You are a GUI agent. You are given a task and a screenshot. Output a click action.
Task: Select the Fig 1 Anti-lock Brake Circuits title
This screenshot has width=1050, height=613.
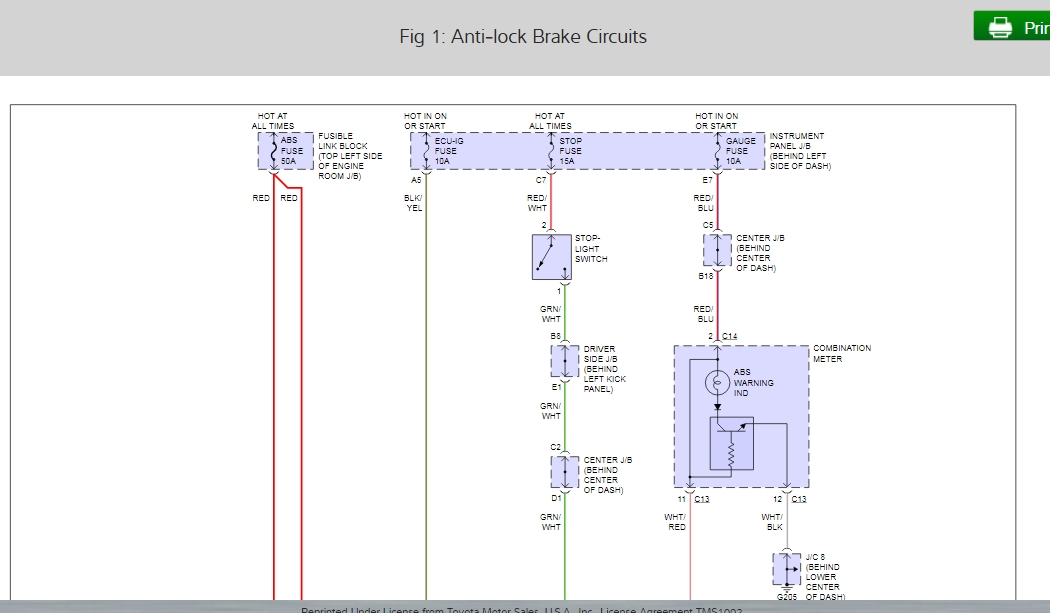[523, 37]
